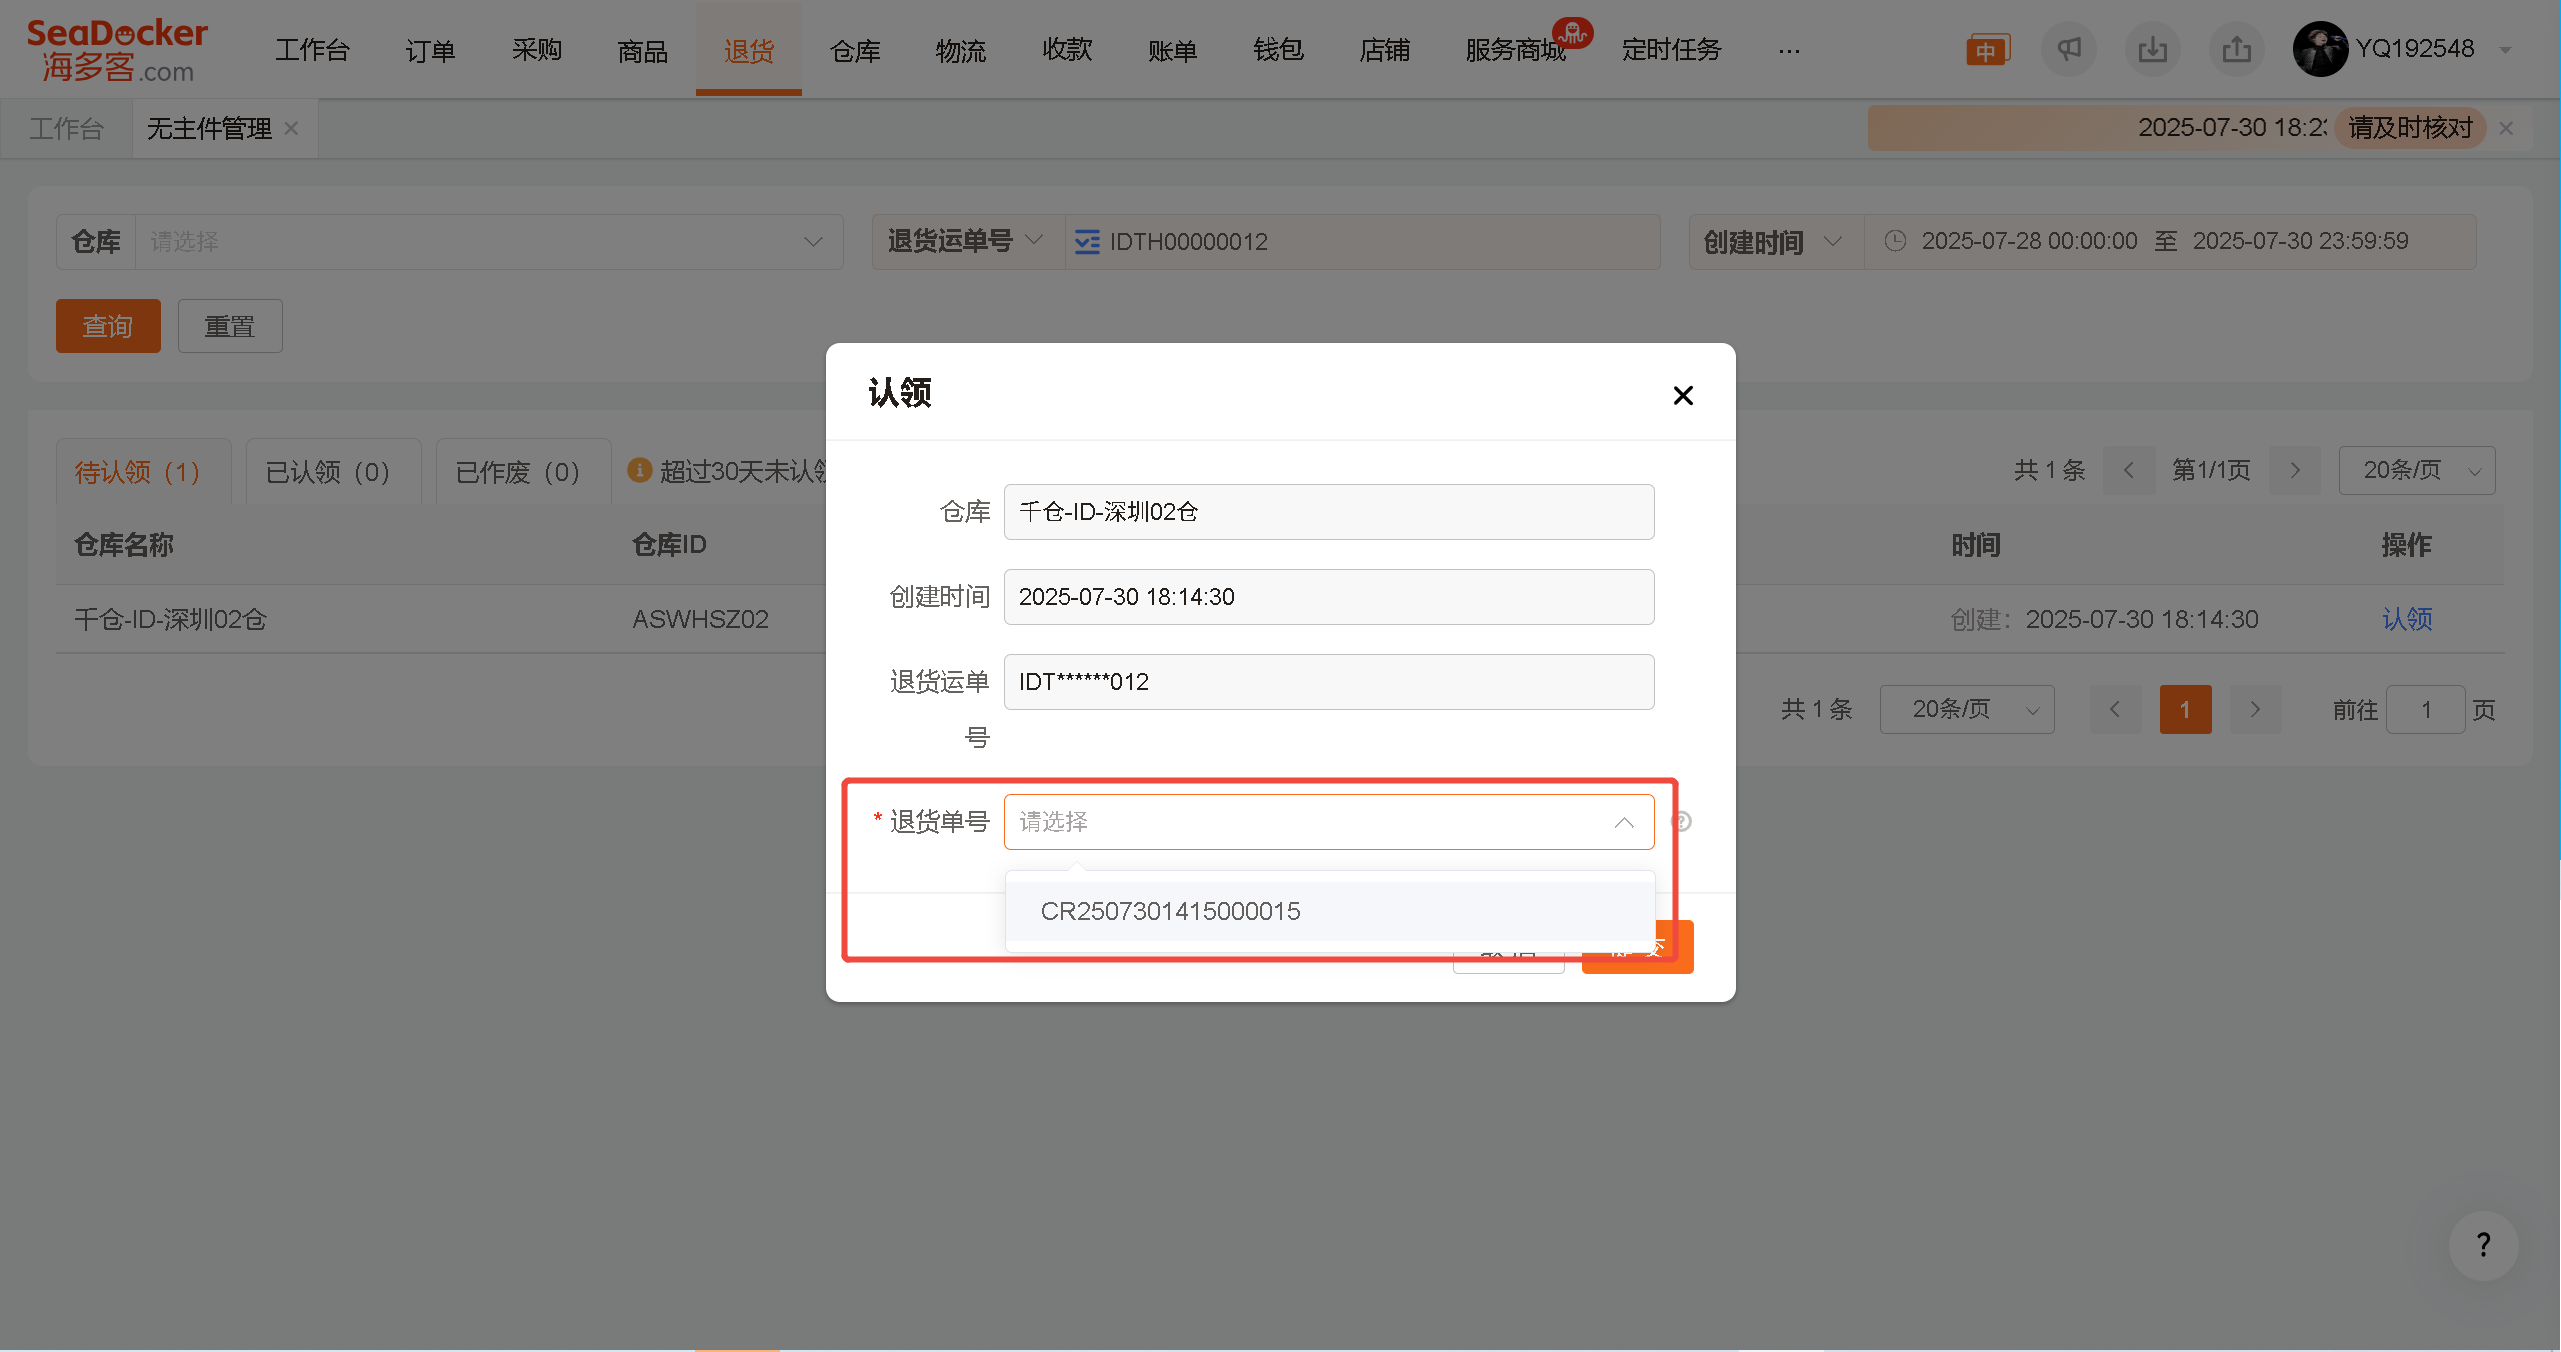Change the 创建时间 filter type dropdown
Screen dimensions: 2561x1352
coord(1776,242)
